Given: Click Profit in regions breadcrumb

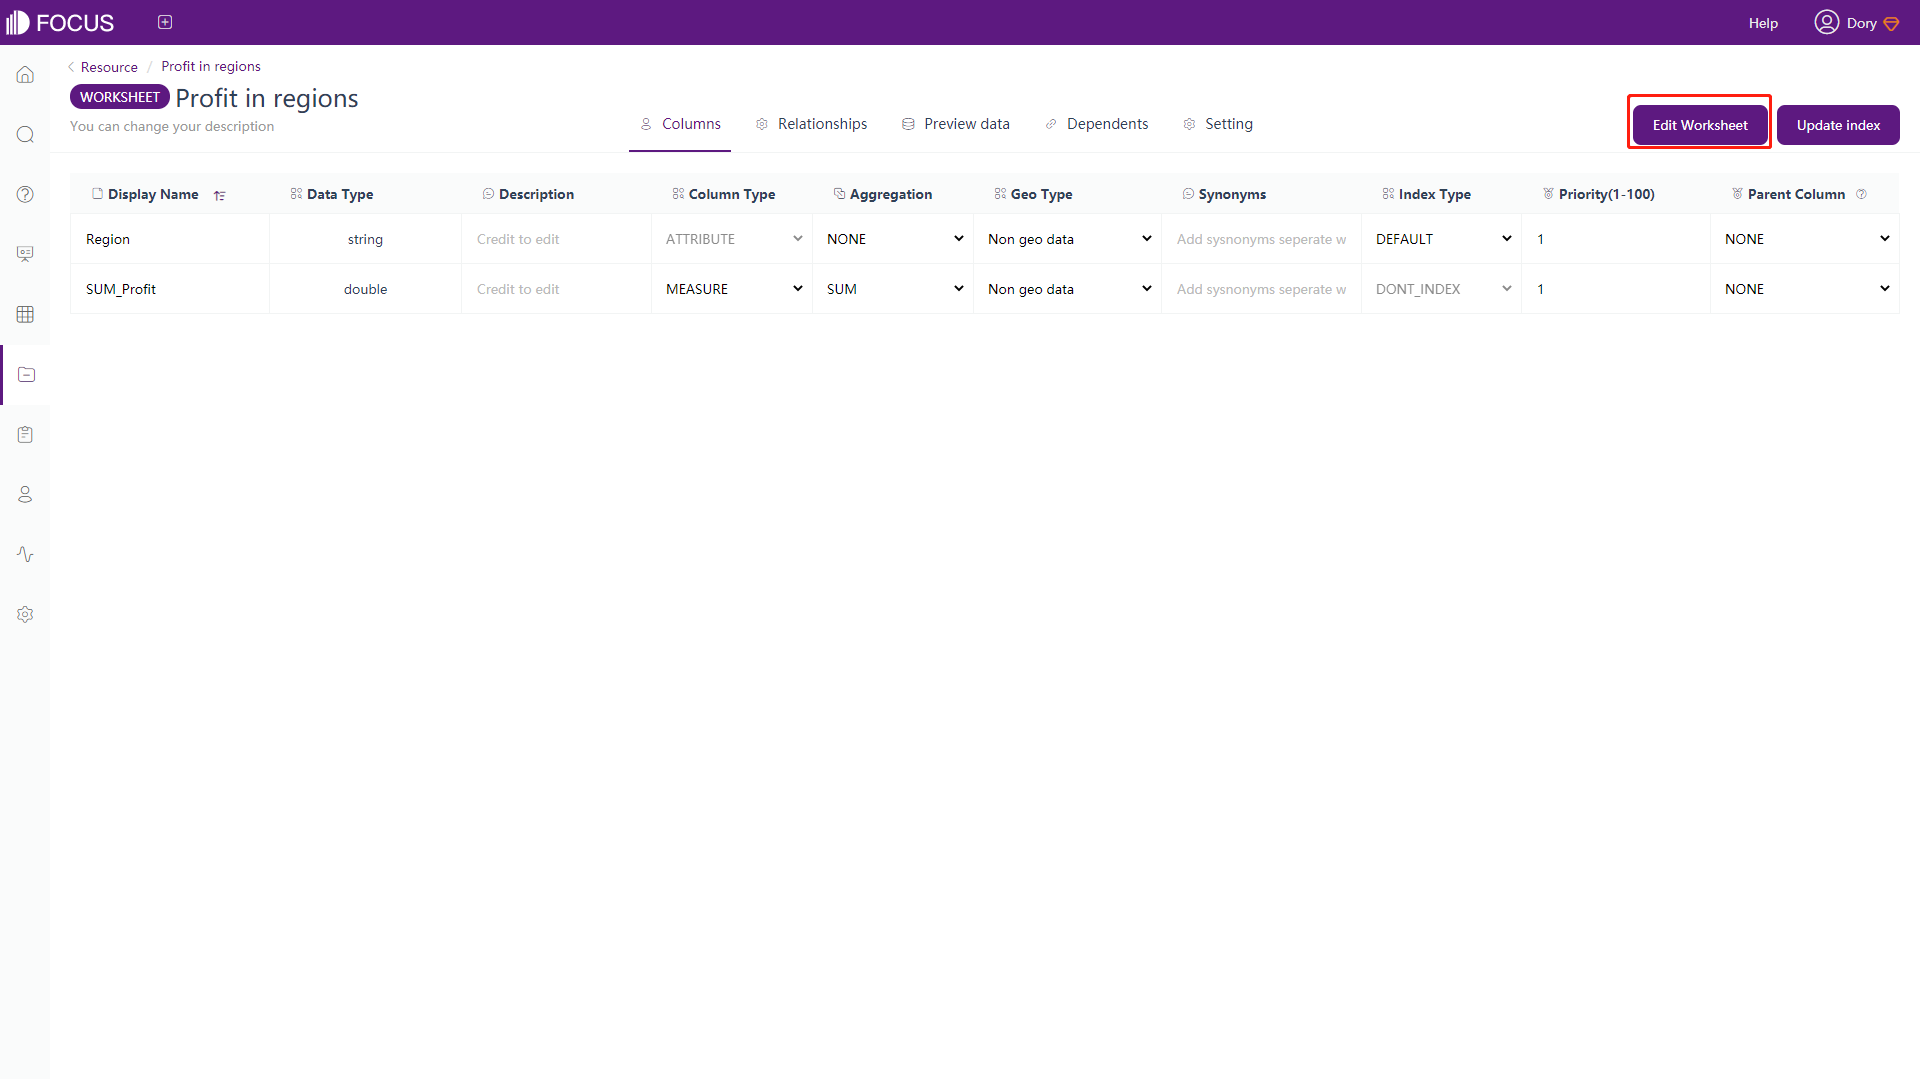Looking at the screenshot, I should pos(211,66).
